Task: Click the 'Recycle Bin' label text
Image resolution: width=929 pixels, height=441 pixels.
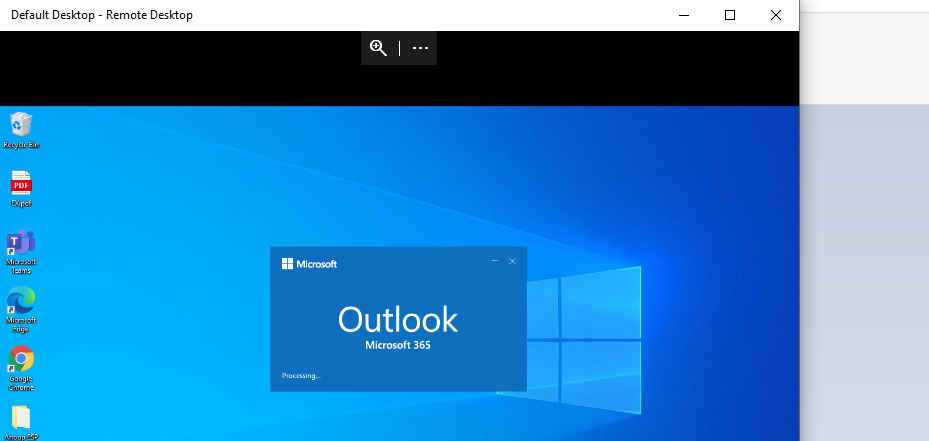Action: click(x=21, y=145)
